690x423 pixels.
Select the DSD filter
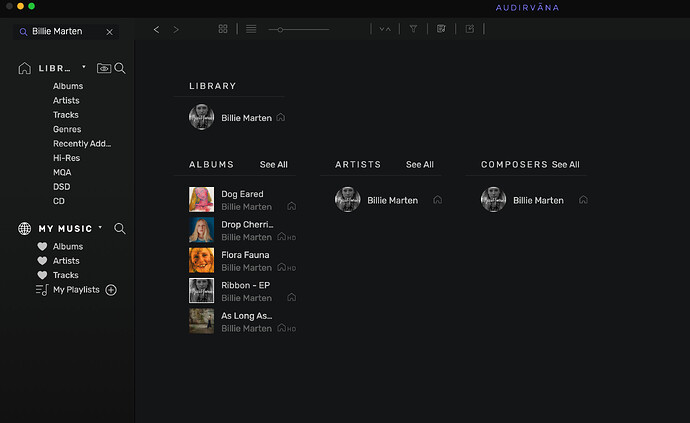click(61, 187)
